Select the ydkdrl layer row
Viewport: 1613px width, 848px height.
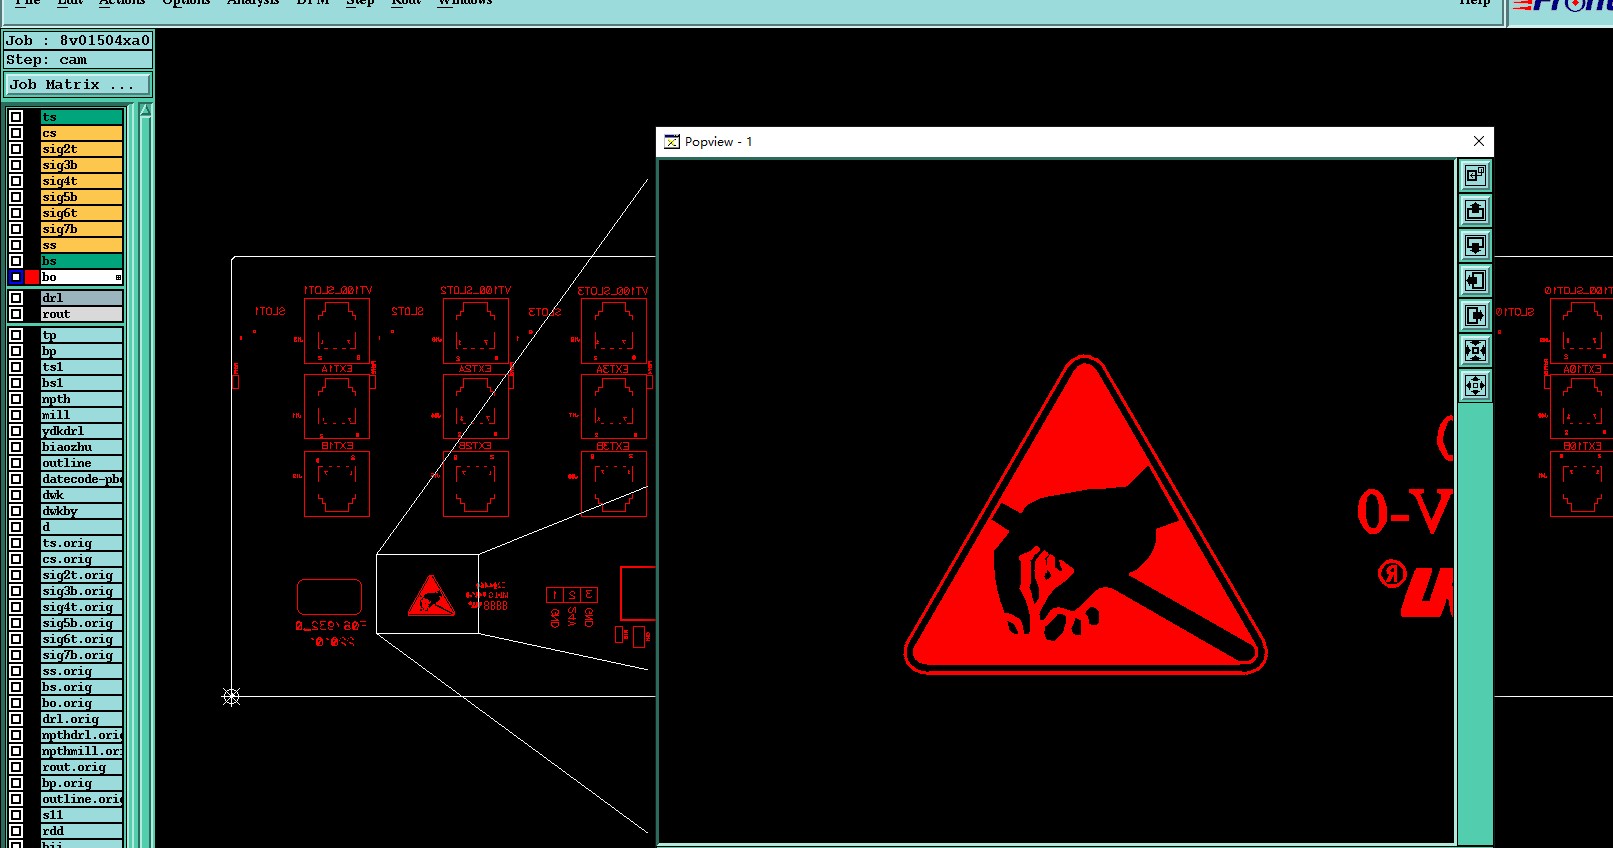coord(81,431)
